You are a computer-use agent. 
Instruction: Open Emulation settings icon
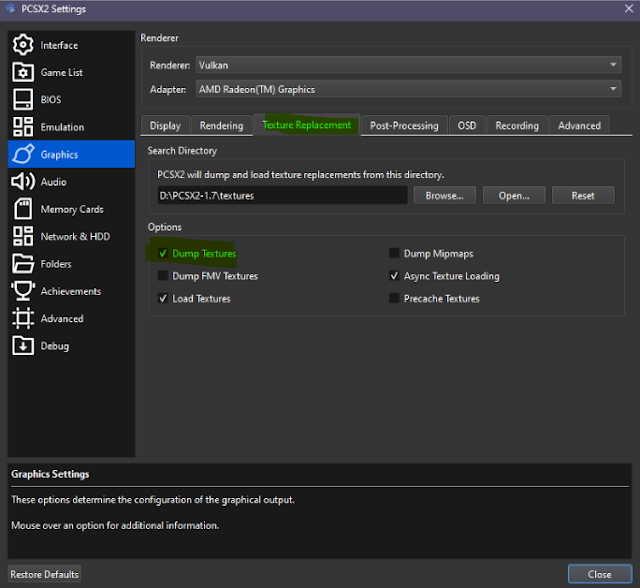pos(23,127)
